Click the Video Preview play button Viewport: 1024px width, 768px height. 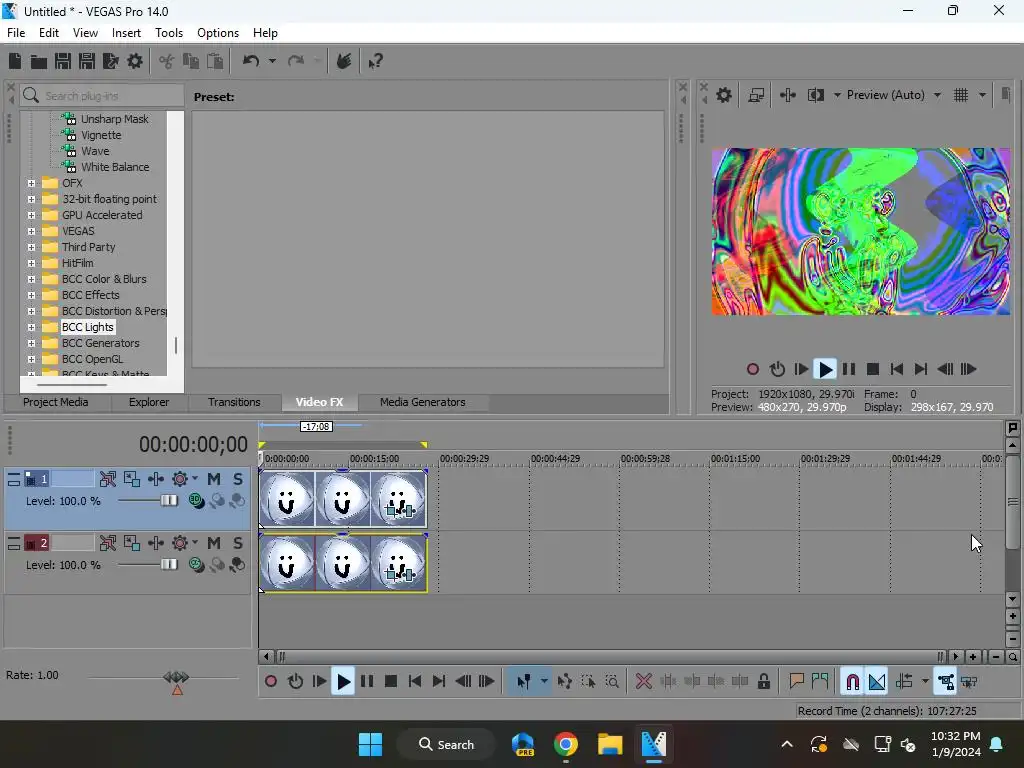pyautogui.click(x=825, y=370)
